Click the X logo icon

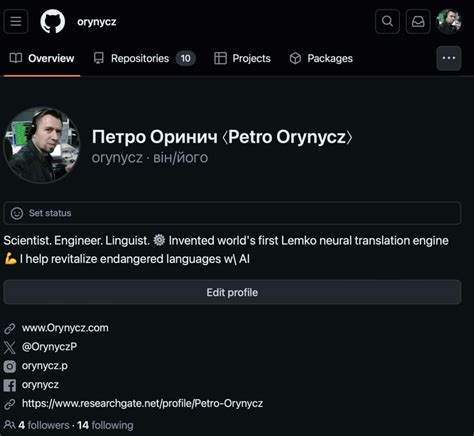(x=10, y=347)
